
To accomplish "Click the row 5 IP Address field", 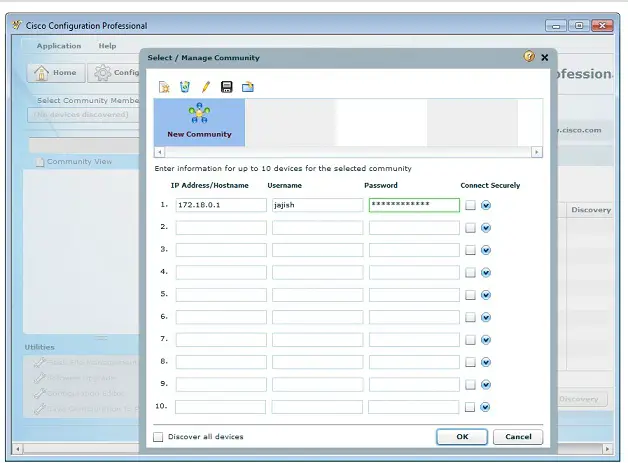I will 221,295.
